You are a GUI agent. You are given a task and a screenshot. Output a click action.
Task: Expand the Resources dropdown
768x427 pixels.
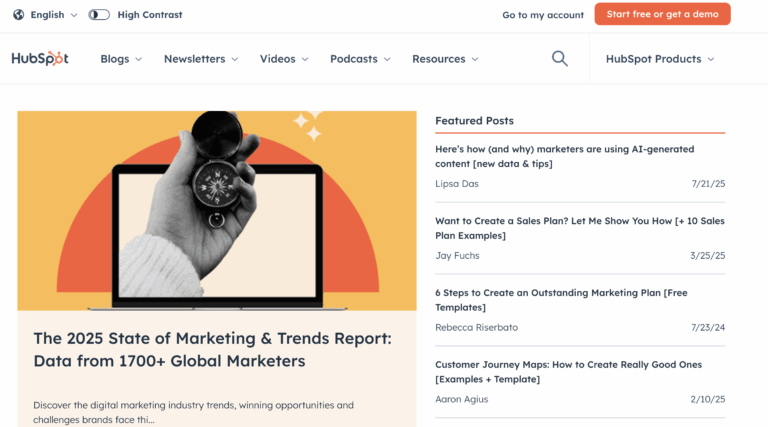coord(445,59)
